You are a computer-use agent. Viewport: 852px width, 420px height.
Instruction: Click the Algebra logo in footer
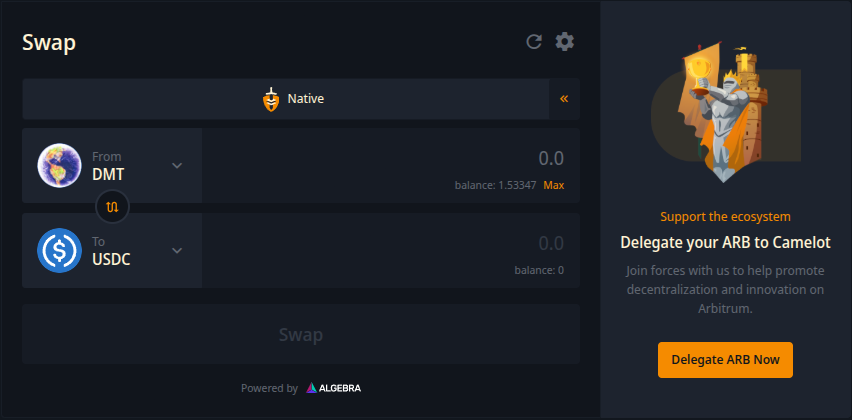[334, 388]
